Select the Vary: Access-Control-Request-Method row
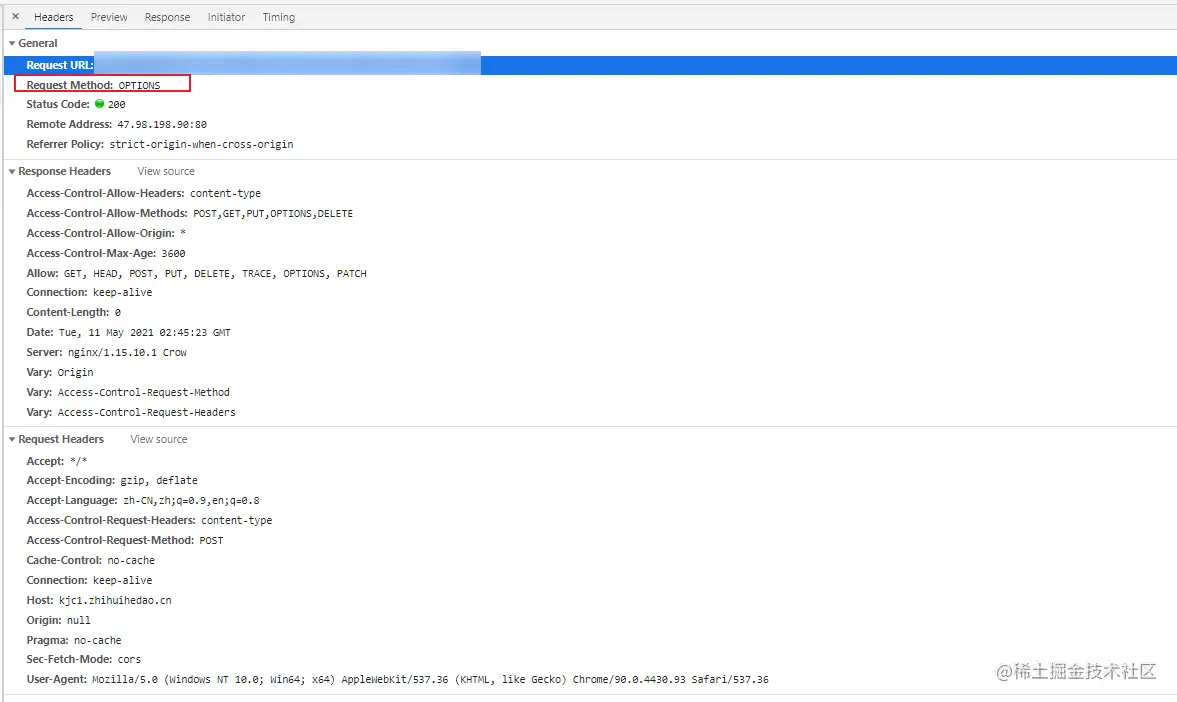Viewport: 1177px width, 702px height. point(128,392)
